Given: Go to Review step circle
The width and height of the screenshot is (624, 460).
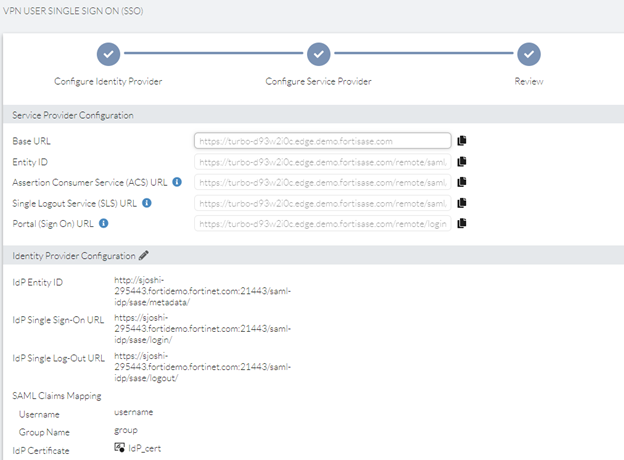Looking at the screenshot, I should click(528, 54).
